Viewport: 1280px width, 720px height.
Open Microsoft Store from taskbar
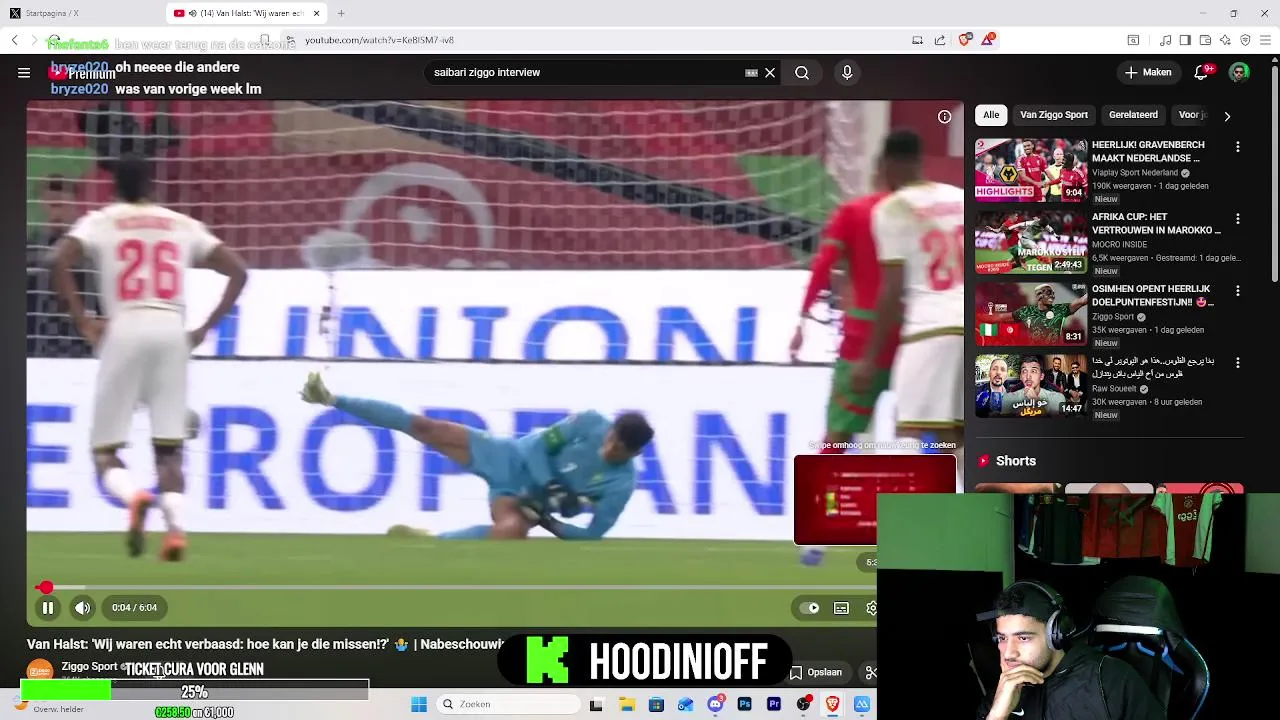pos(656,704)
